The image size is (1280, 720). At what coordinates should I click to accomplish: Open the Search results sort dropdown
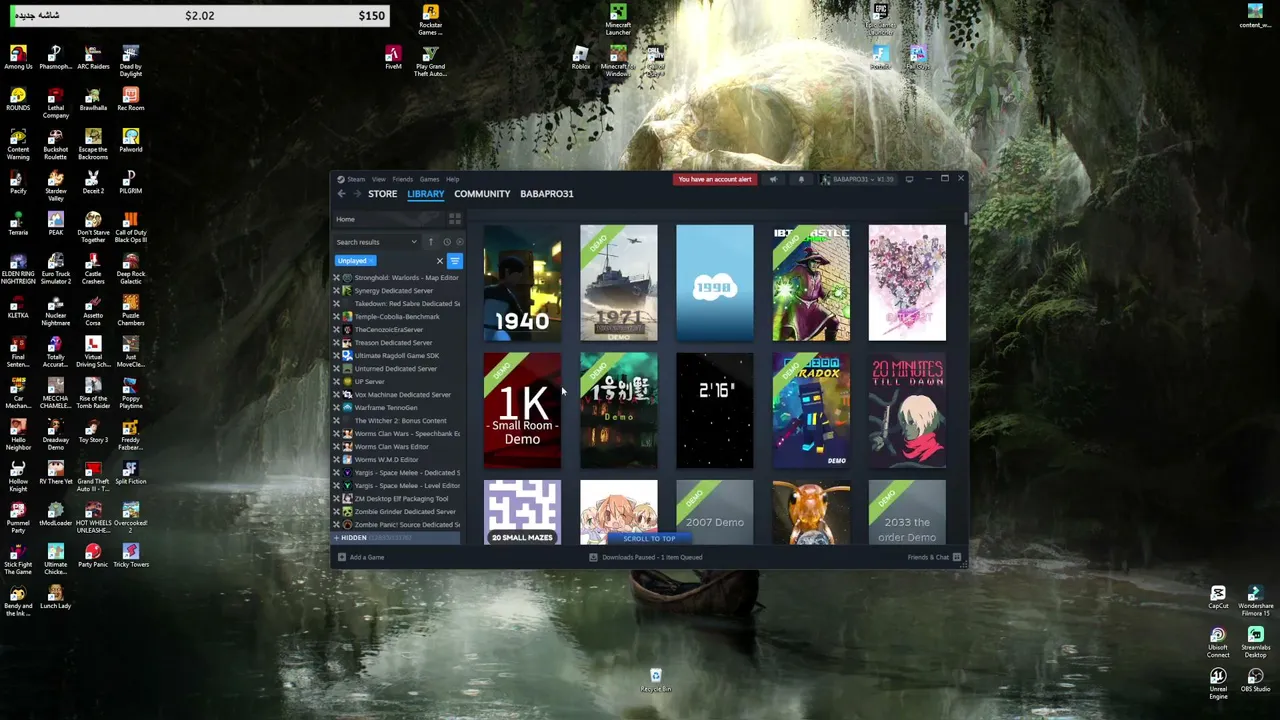click(377, 242)
